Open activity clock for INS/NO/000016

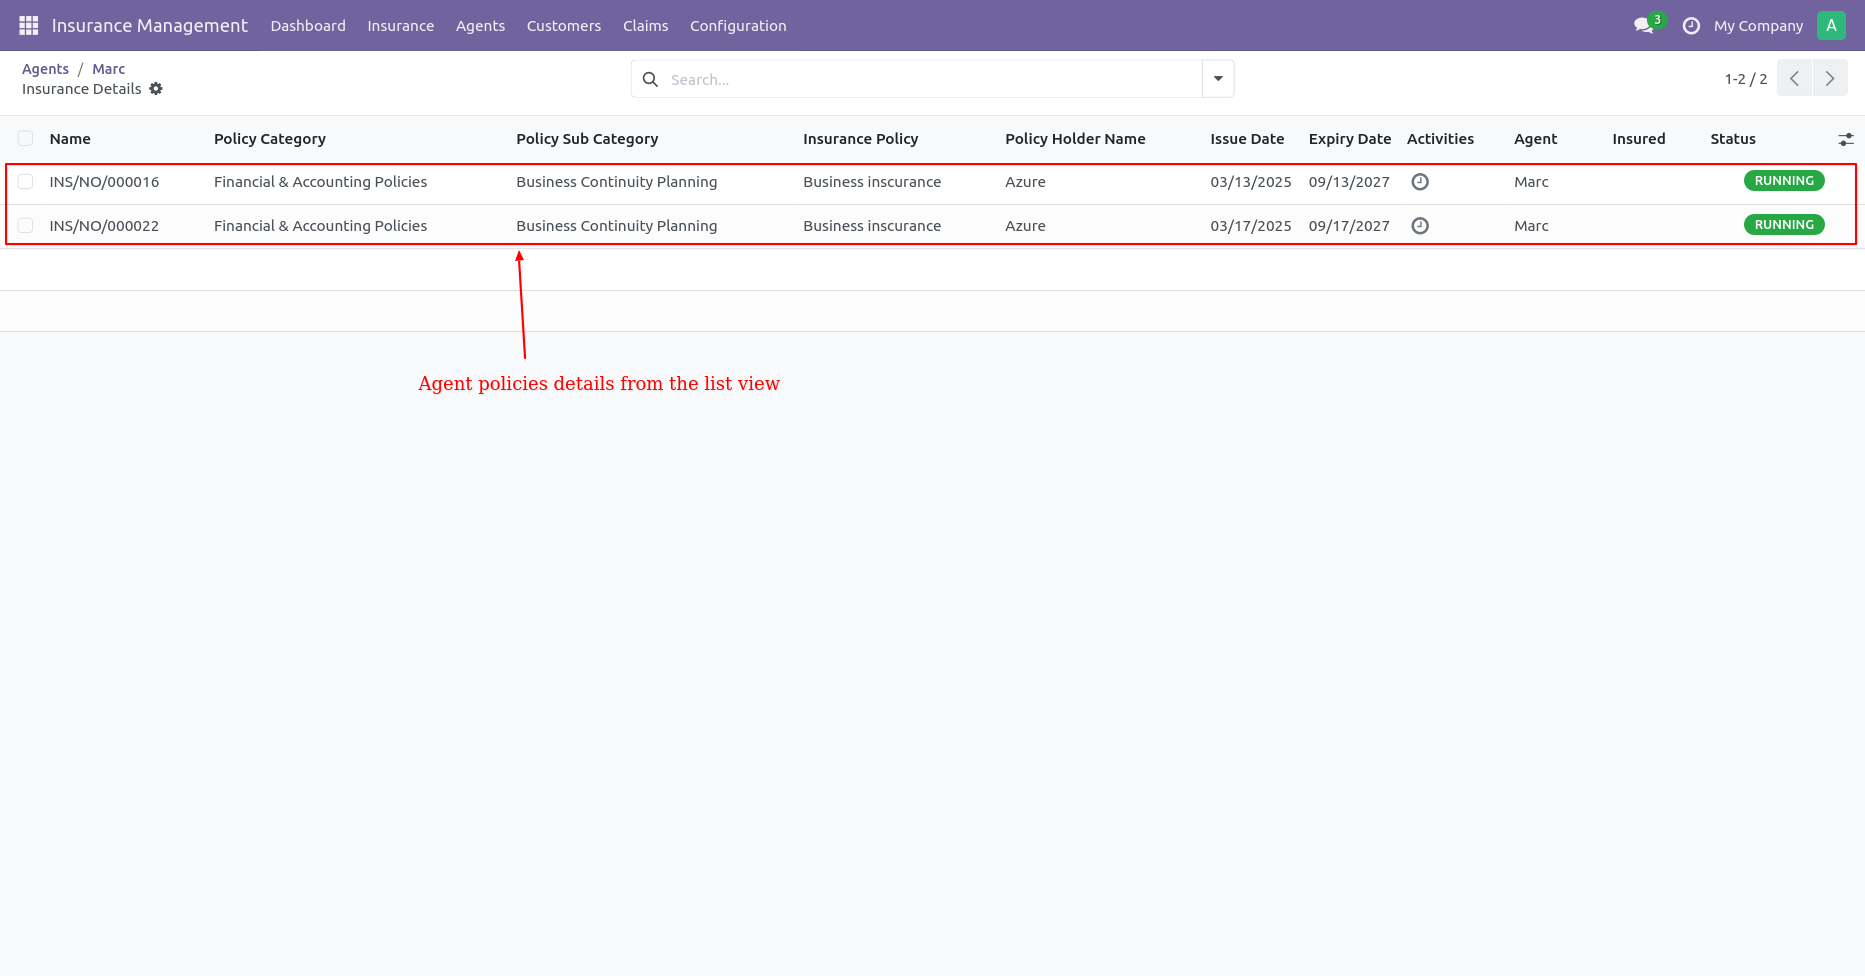pyautogui.click(x=1420, y=182)
